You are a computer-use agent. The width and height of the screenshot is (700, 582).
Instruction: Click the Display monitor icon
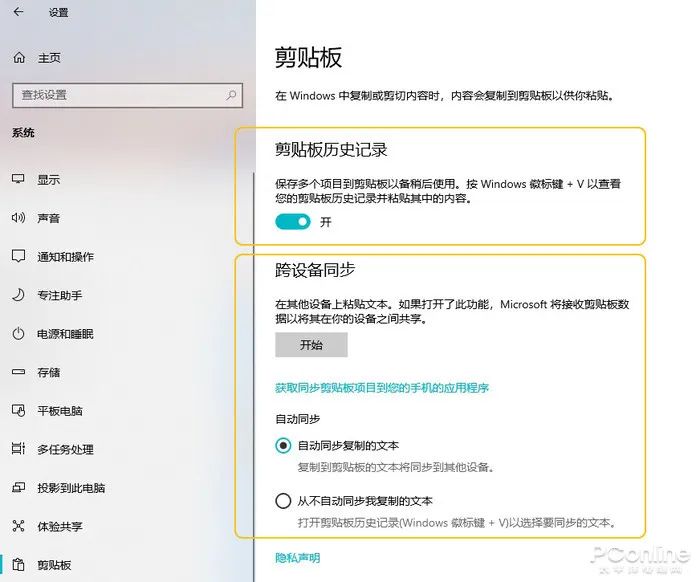18,179
